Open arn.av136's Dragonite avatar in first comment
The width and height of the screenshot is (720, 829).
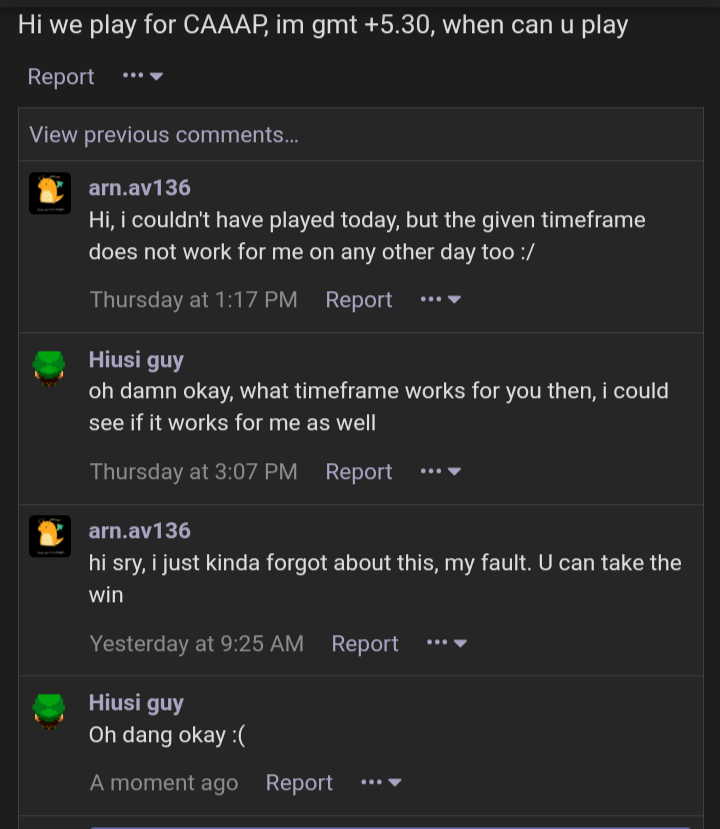[x=50, y=193]
